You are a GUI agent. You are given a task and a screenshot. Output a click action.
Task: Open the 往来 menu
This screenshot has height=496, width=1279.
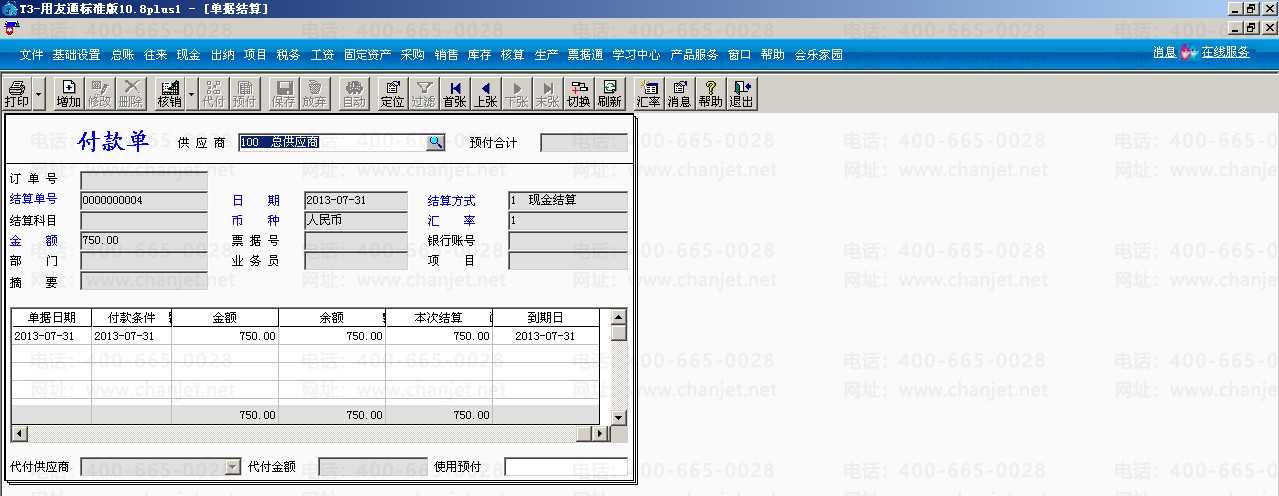tap(155, 55)
